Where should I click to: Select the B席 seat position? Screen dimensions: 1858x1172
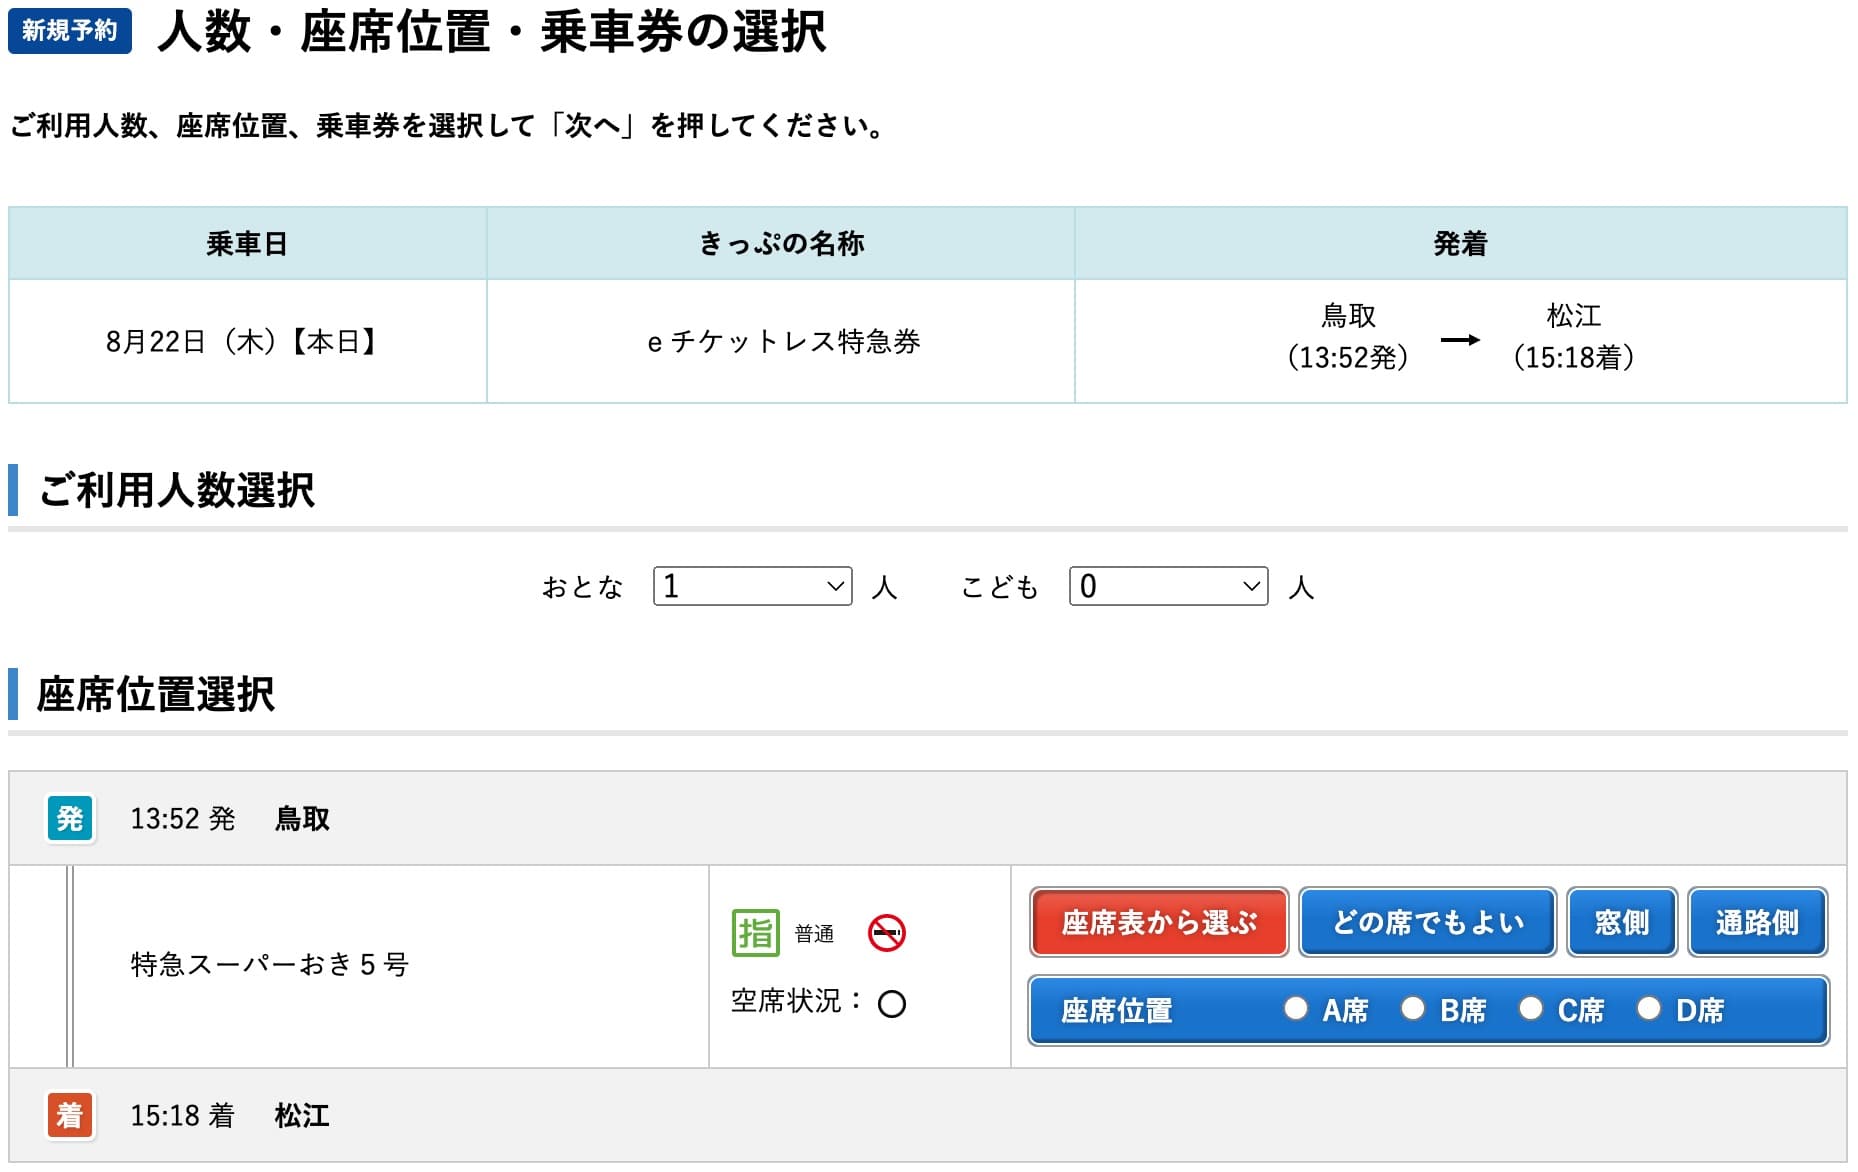[x=1413, y=1008]
